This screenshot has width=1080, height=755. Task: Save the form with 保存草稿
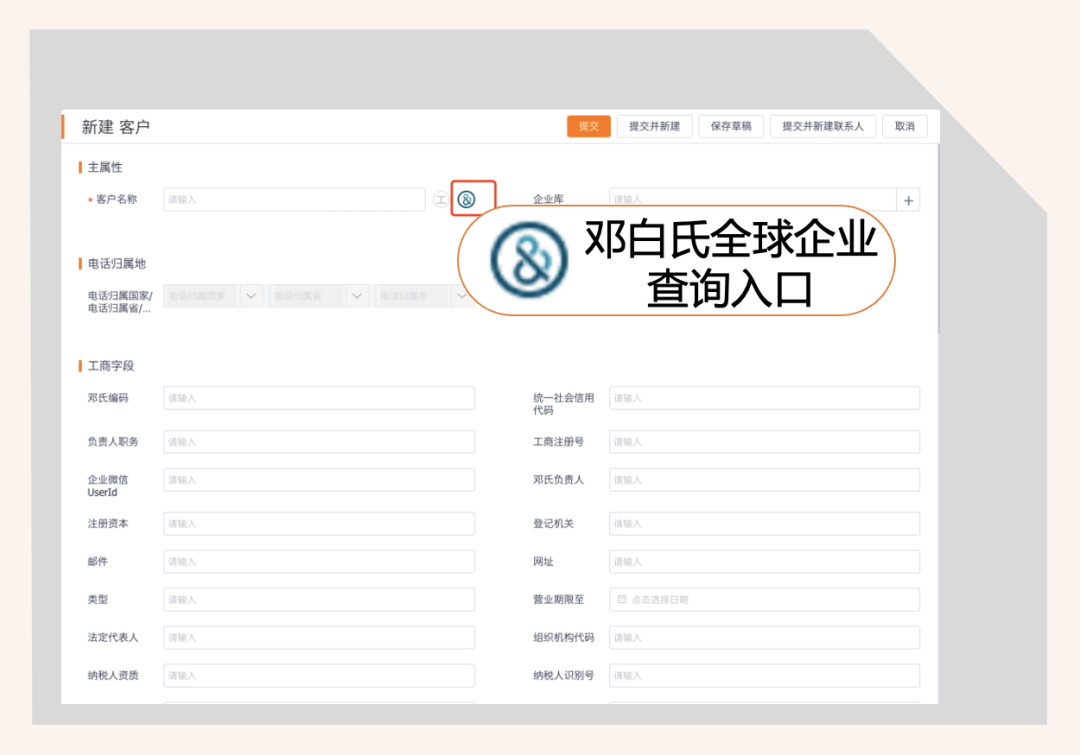(x=731, y=126)
